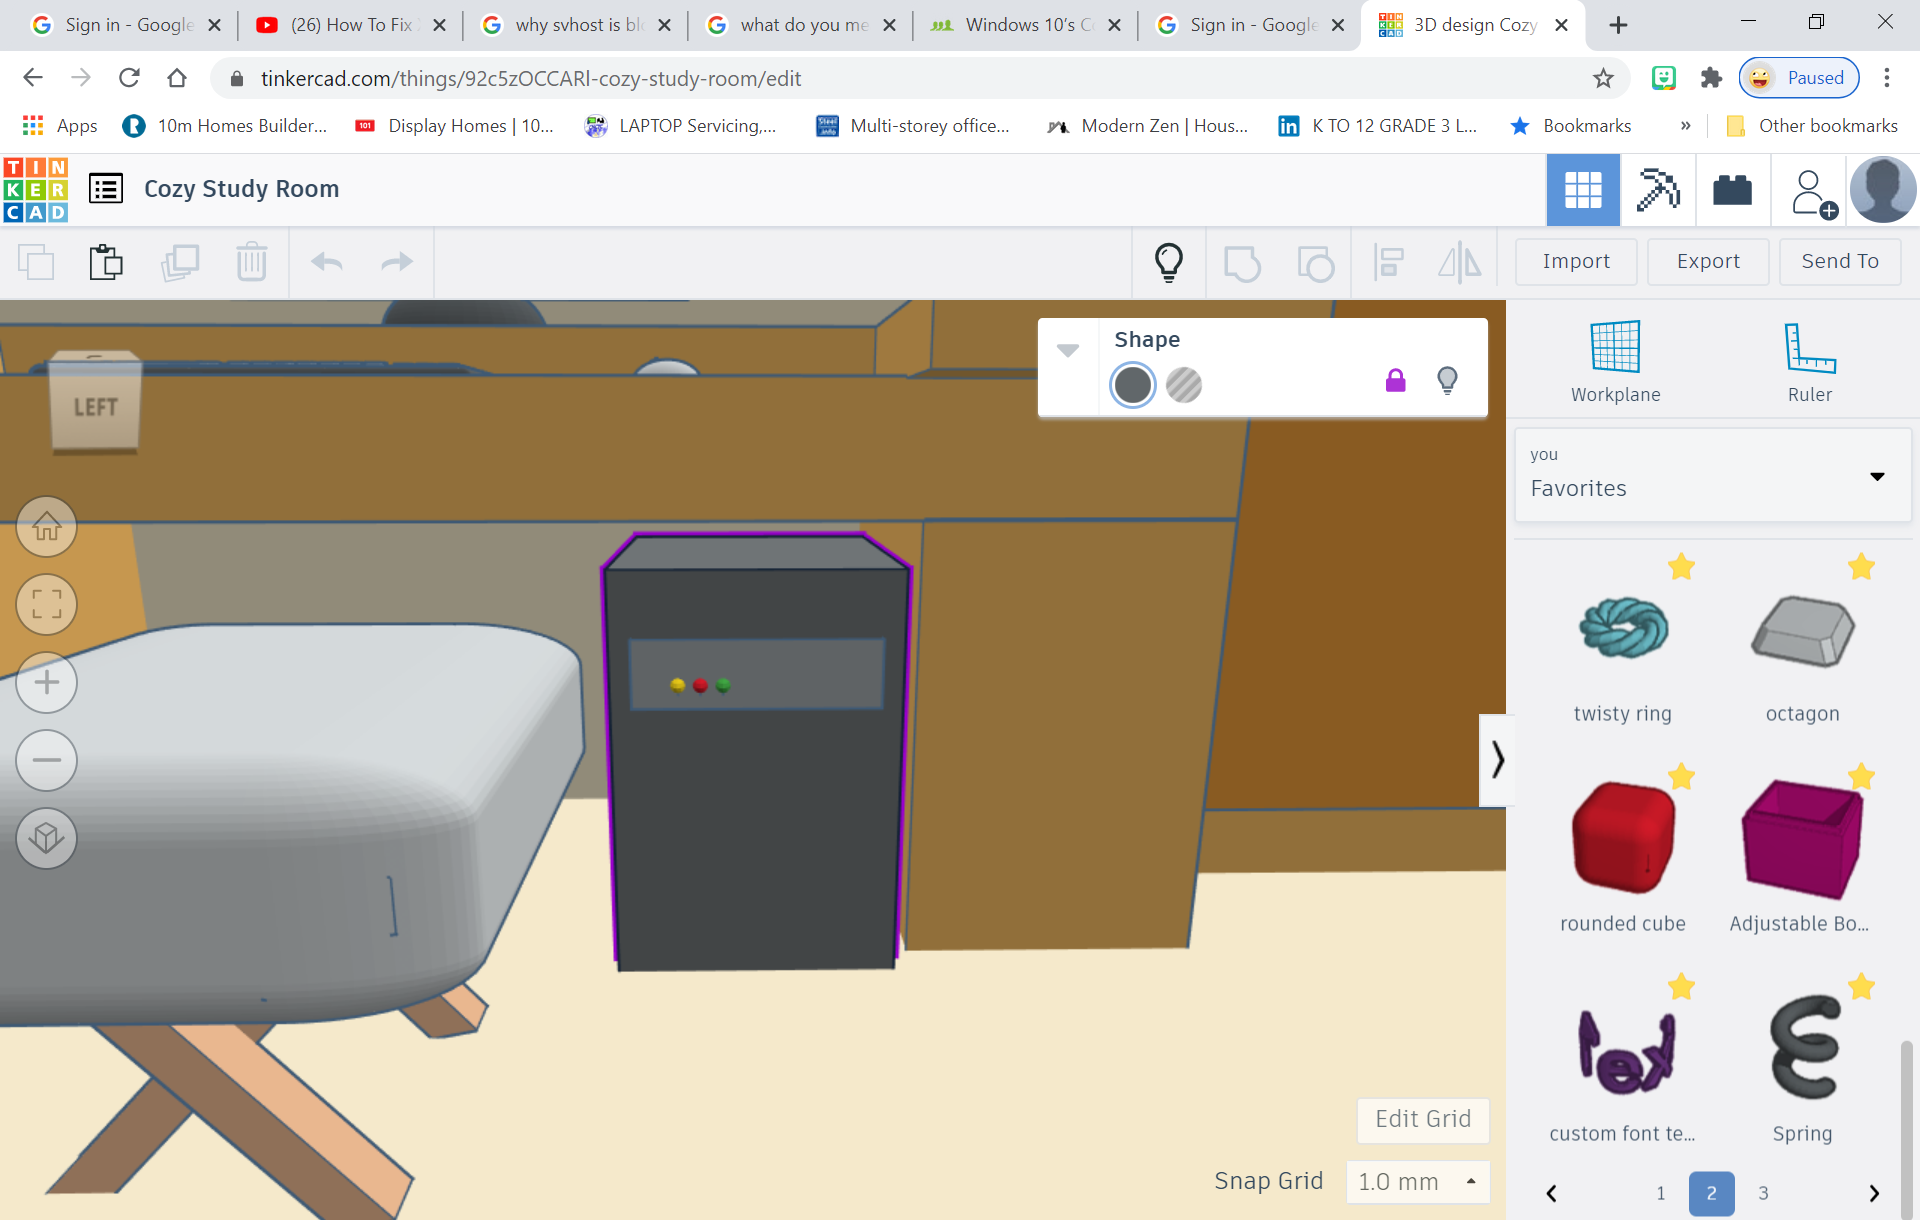Delete the selected shape with trash icon
This screenshot has height=1220, width=1920.
(x=252, y=262)
